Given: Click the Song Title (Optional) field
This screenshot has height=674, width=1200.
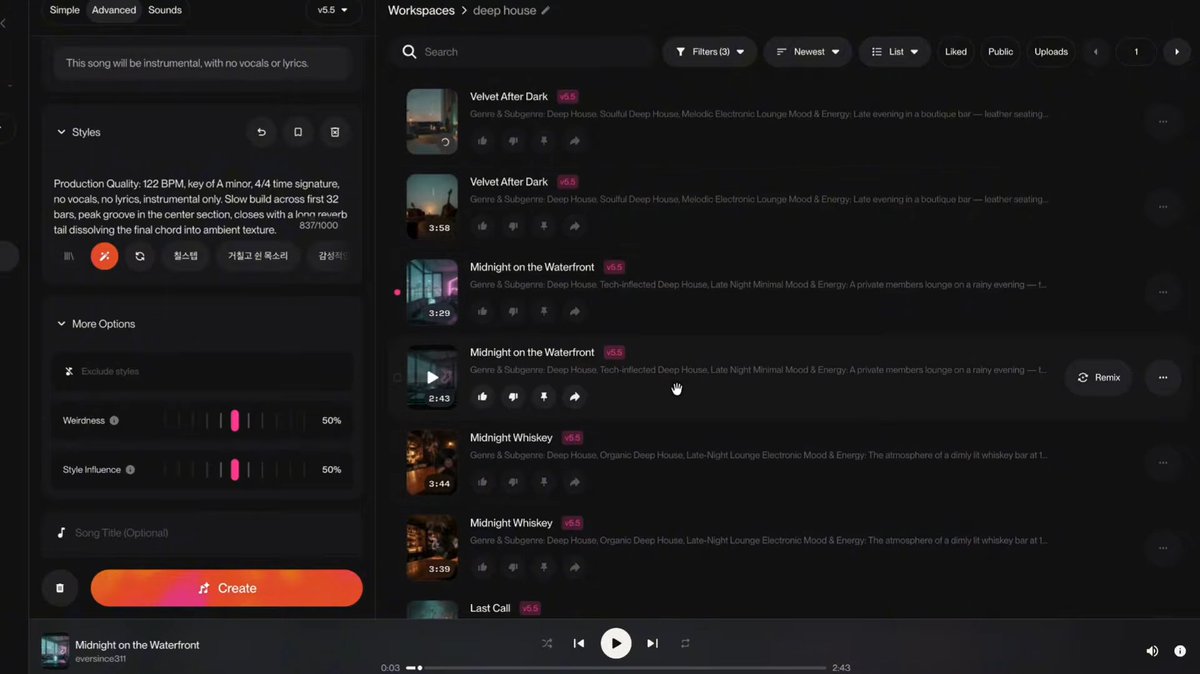Looking at the screenshot, I should 202,533.
